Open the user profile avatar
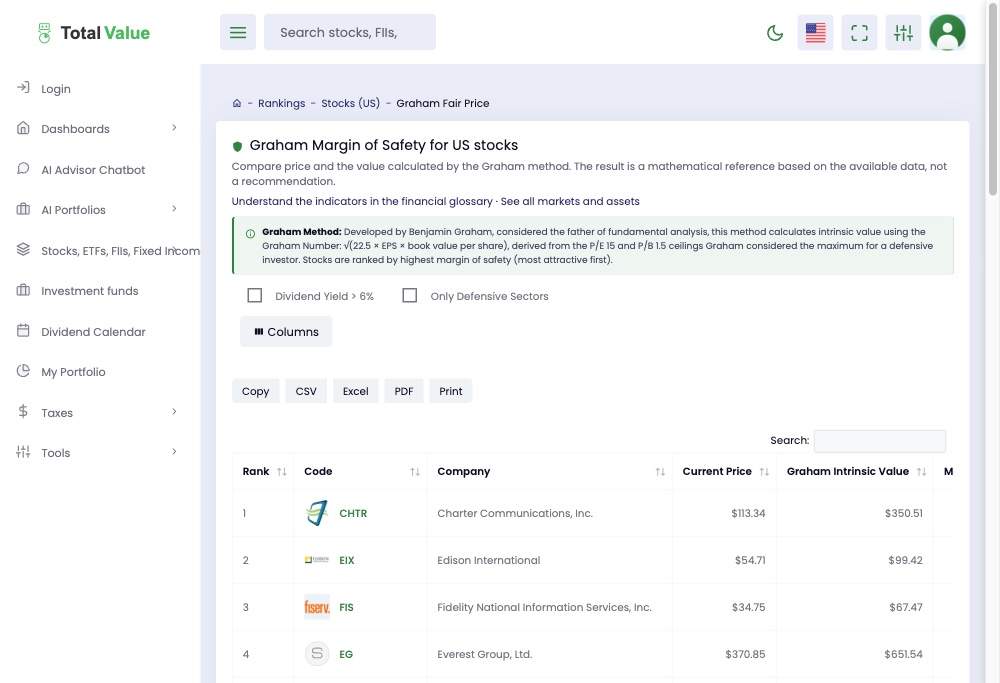This screenshot has height=683, width=1000. (x=947, y=33)
